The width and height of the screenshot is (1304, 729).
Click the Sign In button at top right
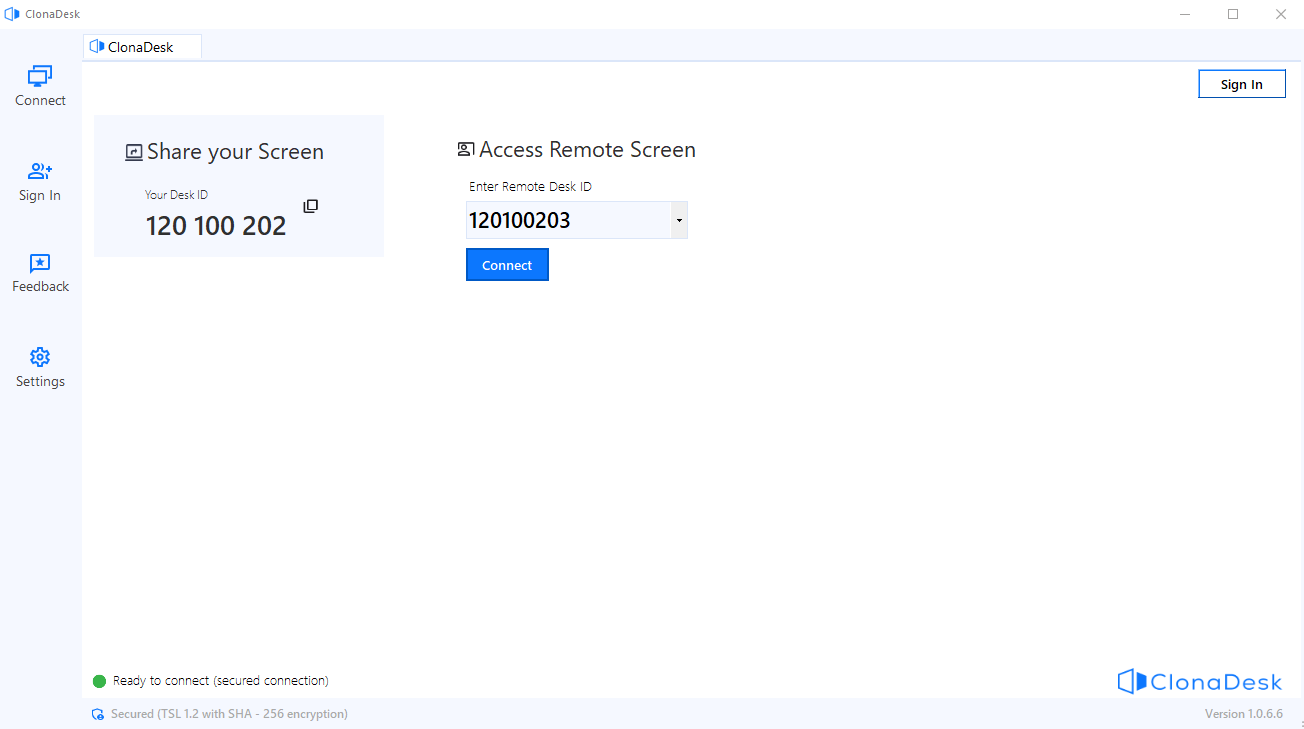coord(1242,84)
